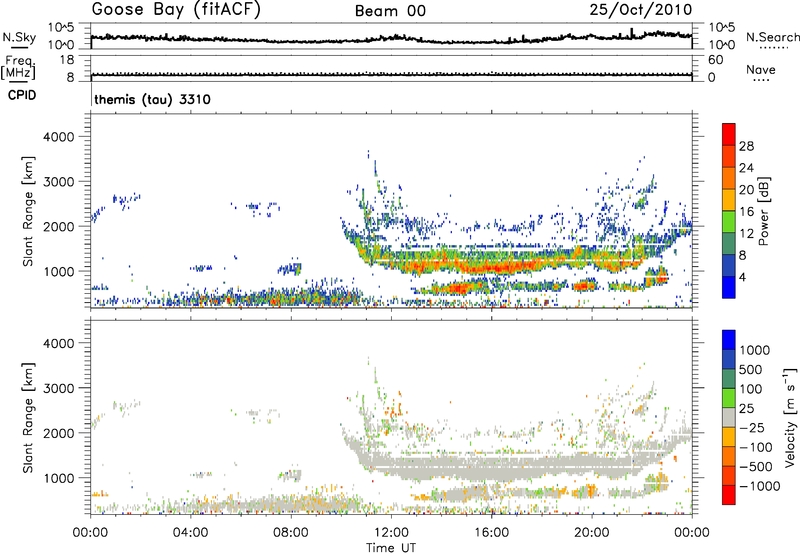Click the '28' label on Power colorbar

pyautogui.click(x=746, y=146)
